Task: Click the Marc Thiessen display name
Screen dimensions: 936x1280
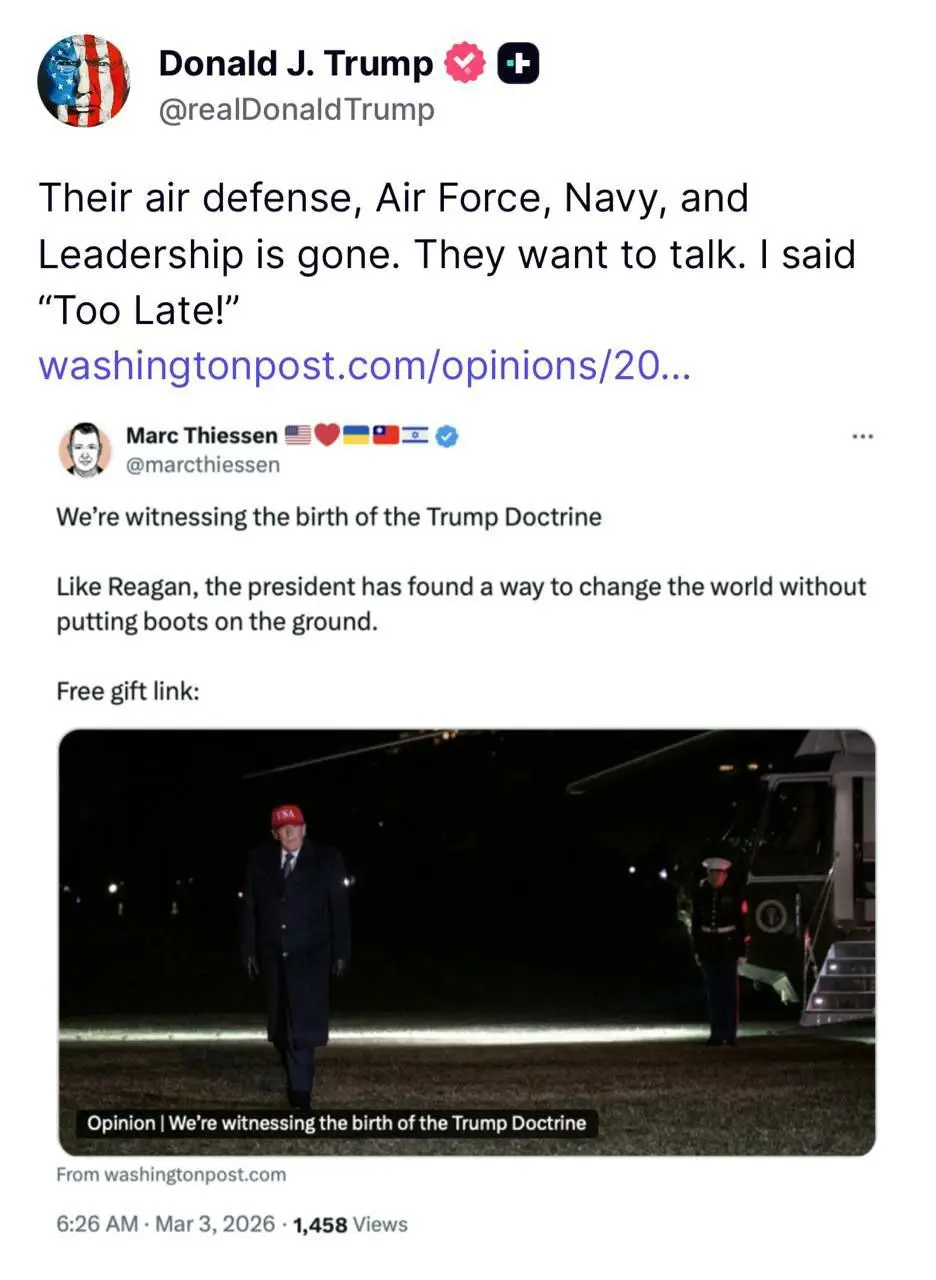Action: click(202, 435)
